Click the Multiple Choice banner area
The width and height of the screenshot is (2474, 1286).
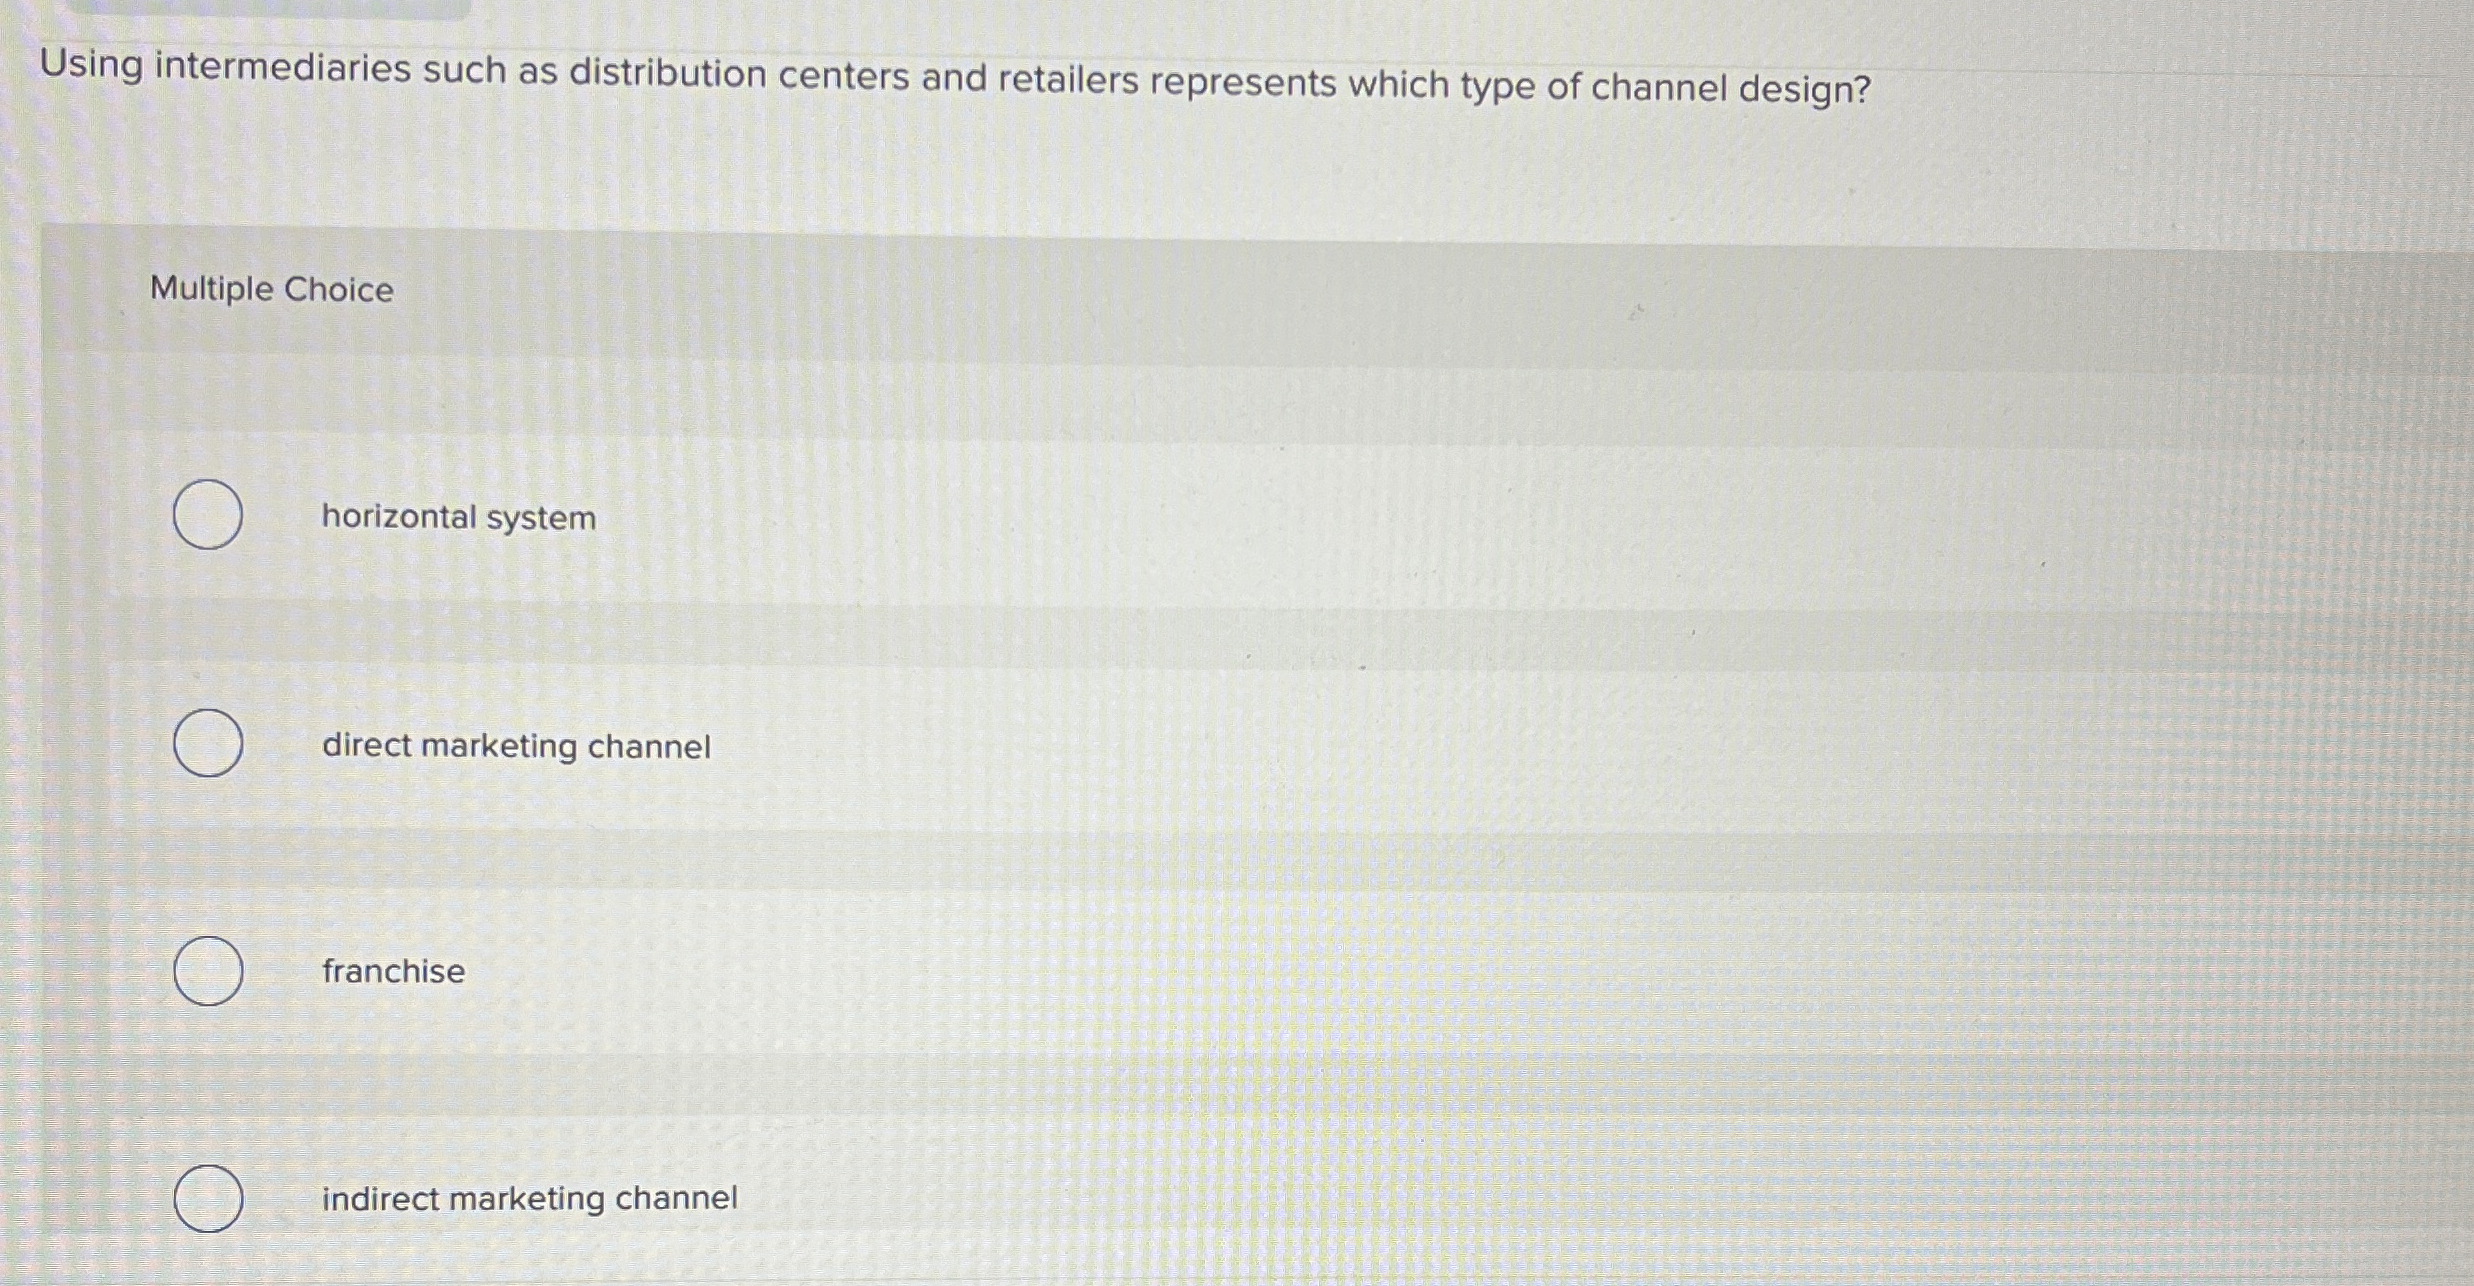[x=1200, y=290]
